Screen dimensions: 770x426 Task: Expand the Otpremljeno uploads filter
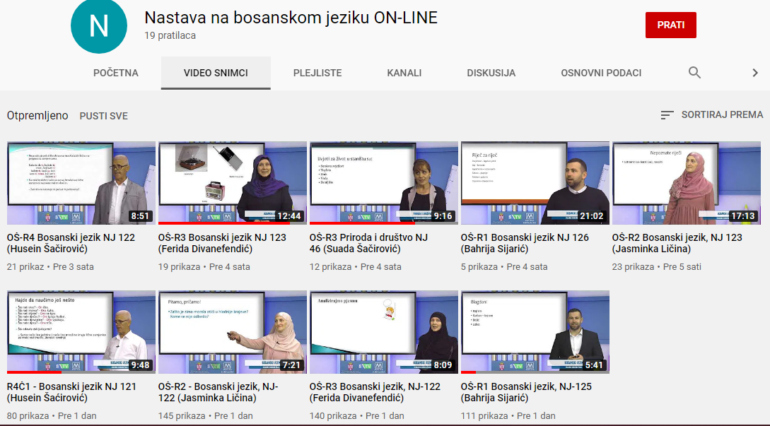[37, 115]
